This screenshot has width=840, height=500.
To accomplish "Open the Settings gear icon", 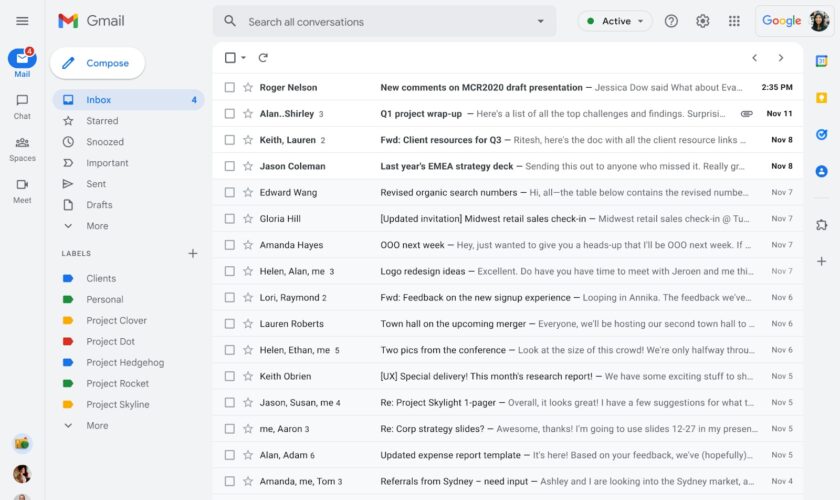I will pyautogui.click(x=703, y=21).
